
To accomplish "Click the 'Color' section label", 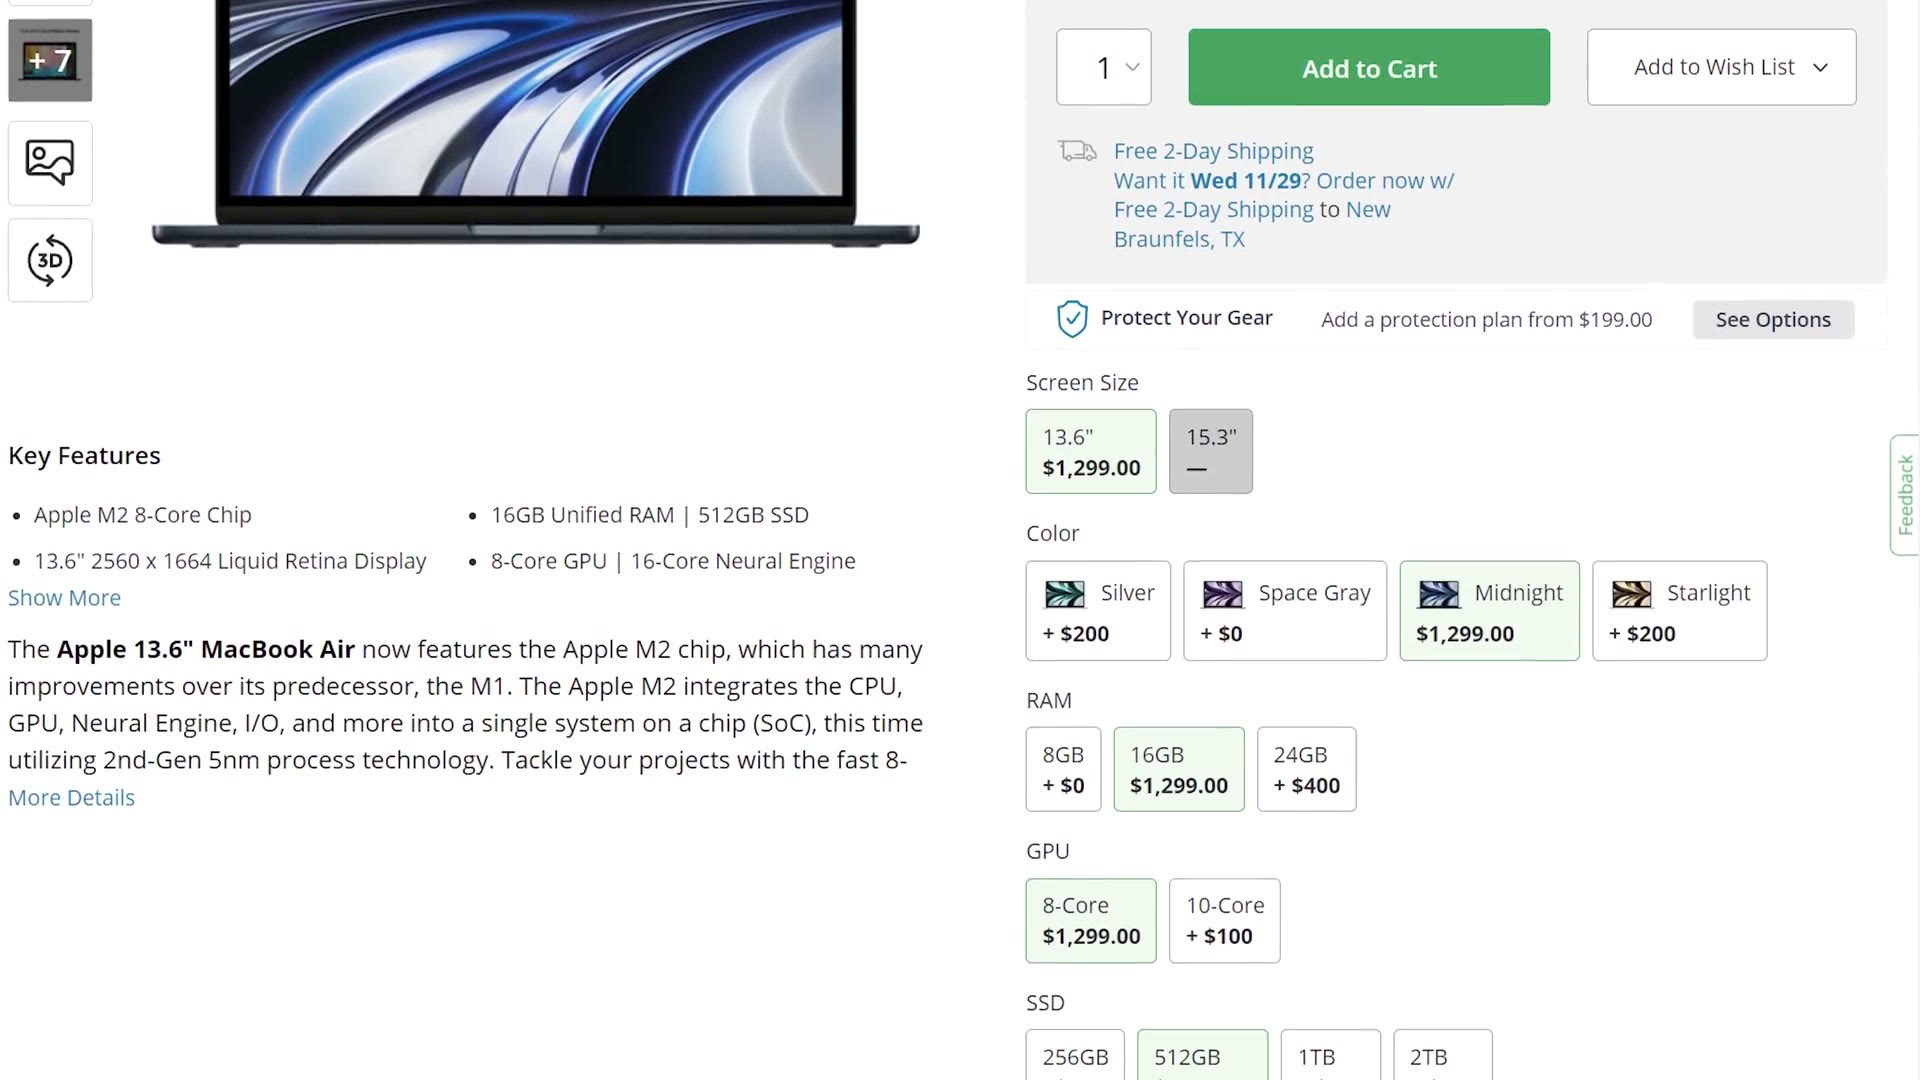I will click(x=1052, y=534).
